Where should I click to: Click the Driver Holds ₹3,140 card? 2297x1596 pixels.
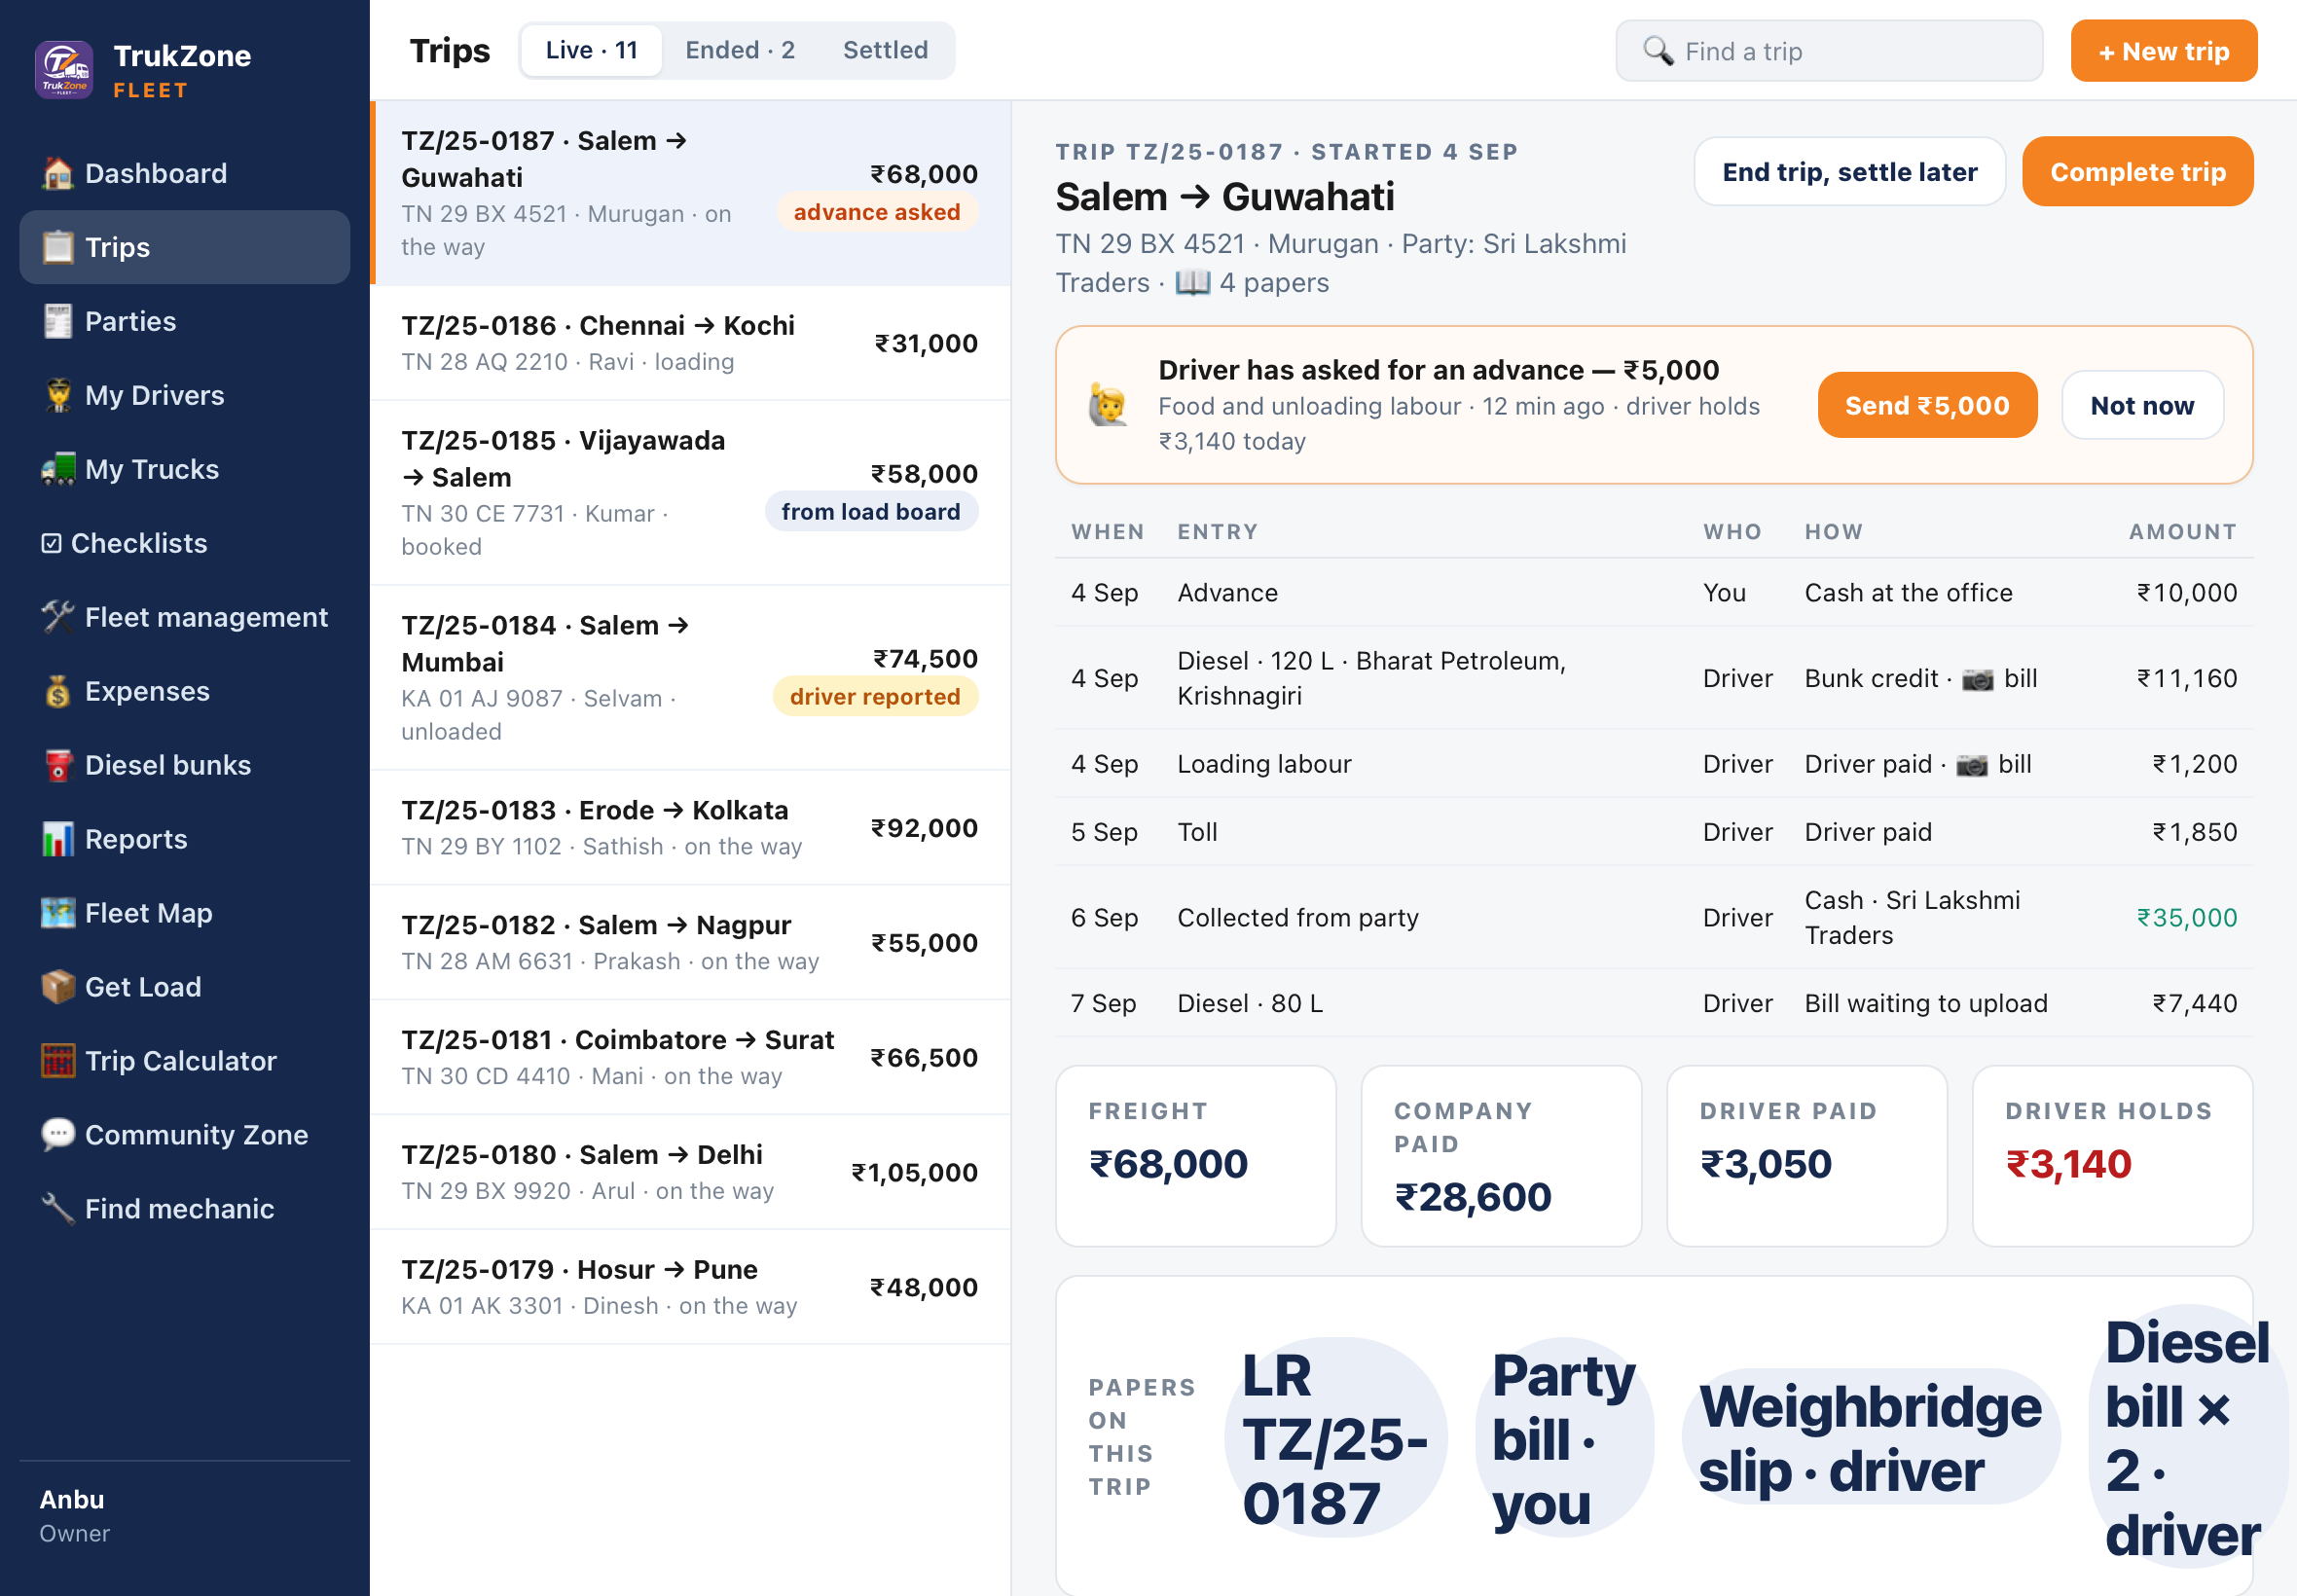point(2112,1156)
